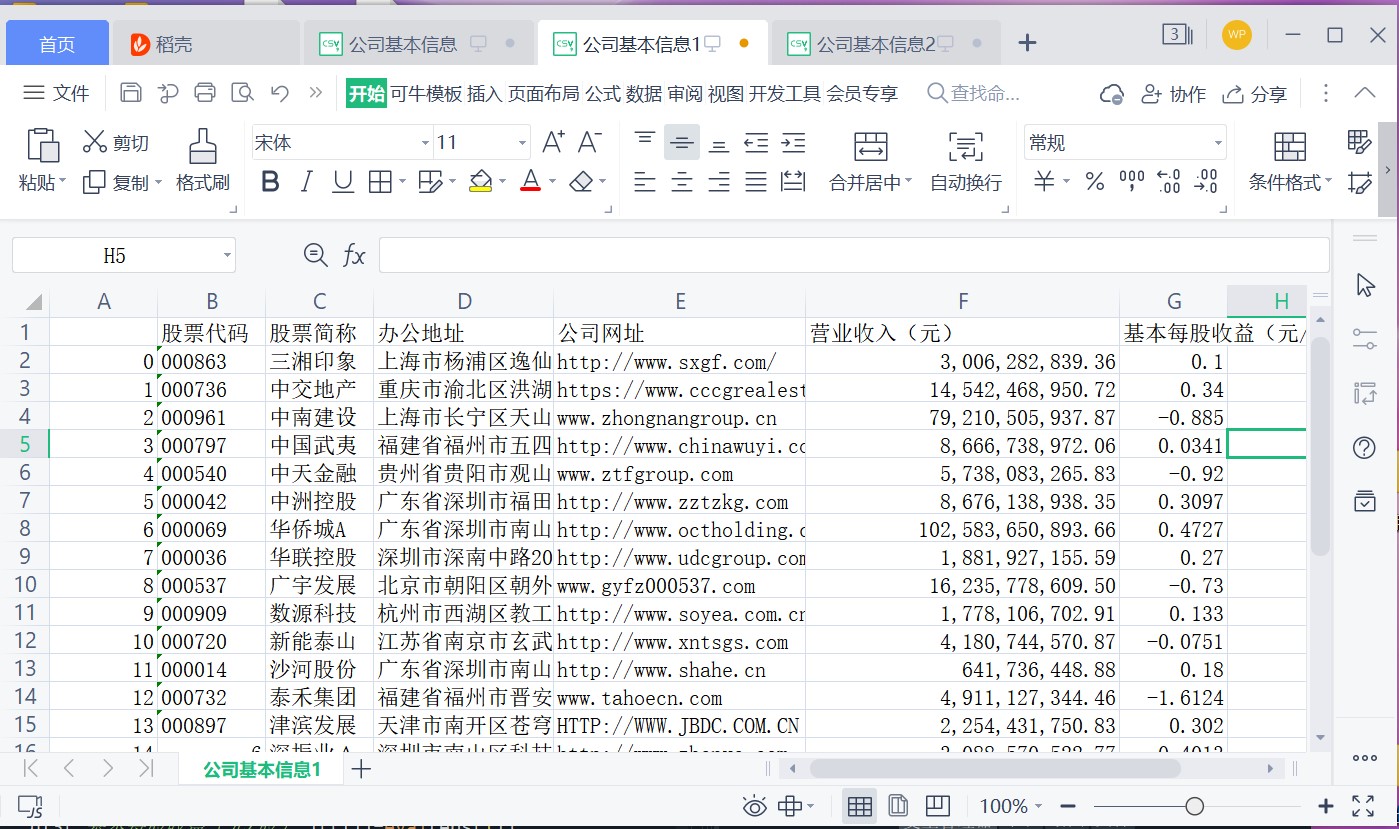This screenshot has height=829, width=1399.
Task: Apply the yellow fill color
Action: tap(481, 182)
